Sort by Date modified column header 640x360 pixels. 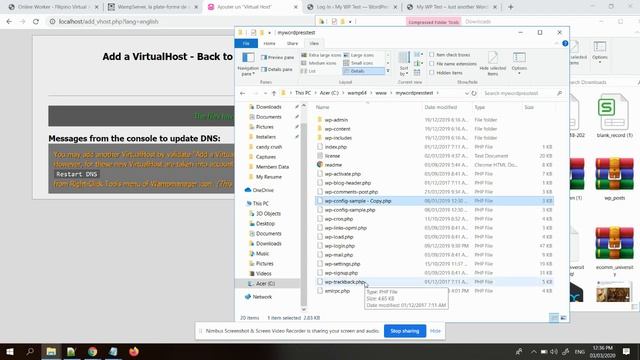(x=440, y=107)
